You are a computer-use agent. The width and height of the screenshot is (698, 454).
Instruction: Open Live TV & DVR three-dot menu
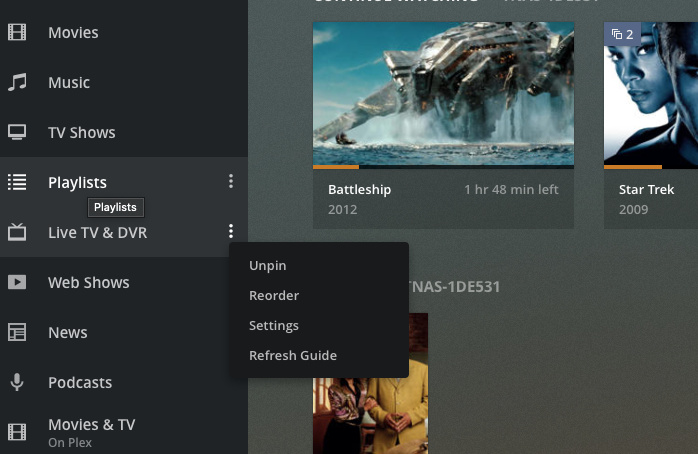click(x=231, y=231)
